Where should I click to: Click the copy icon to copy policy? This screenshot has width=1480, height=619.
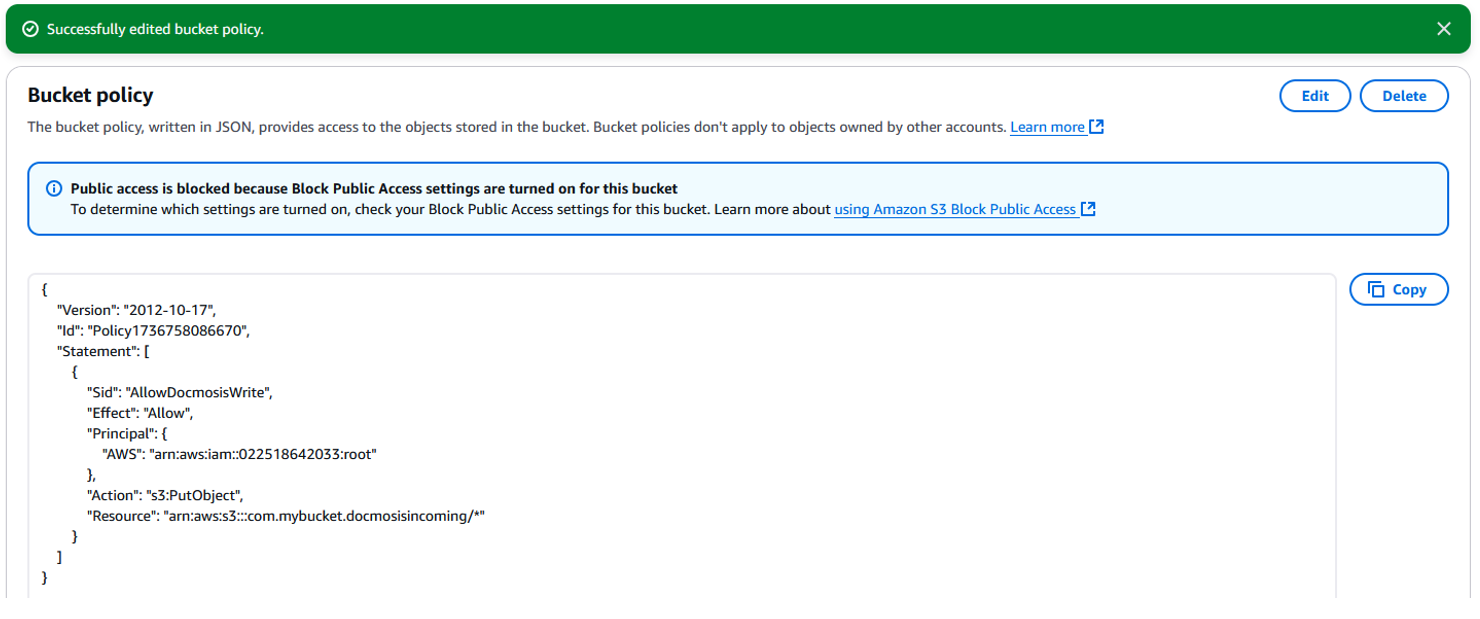(1376, 290)
